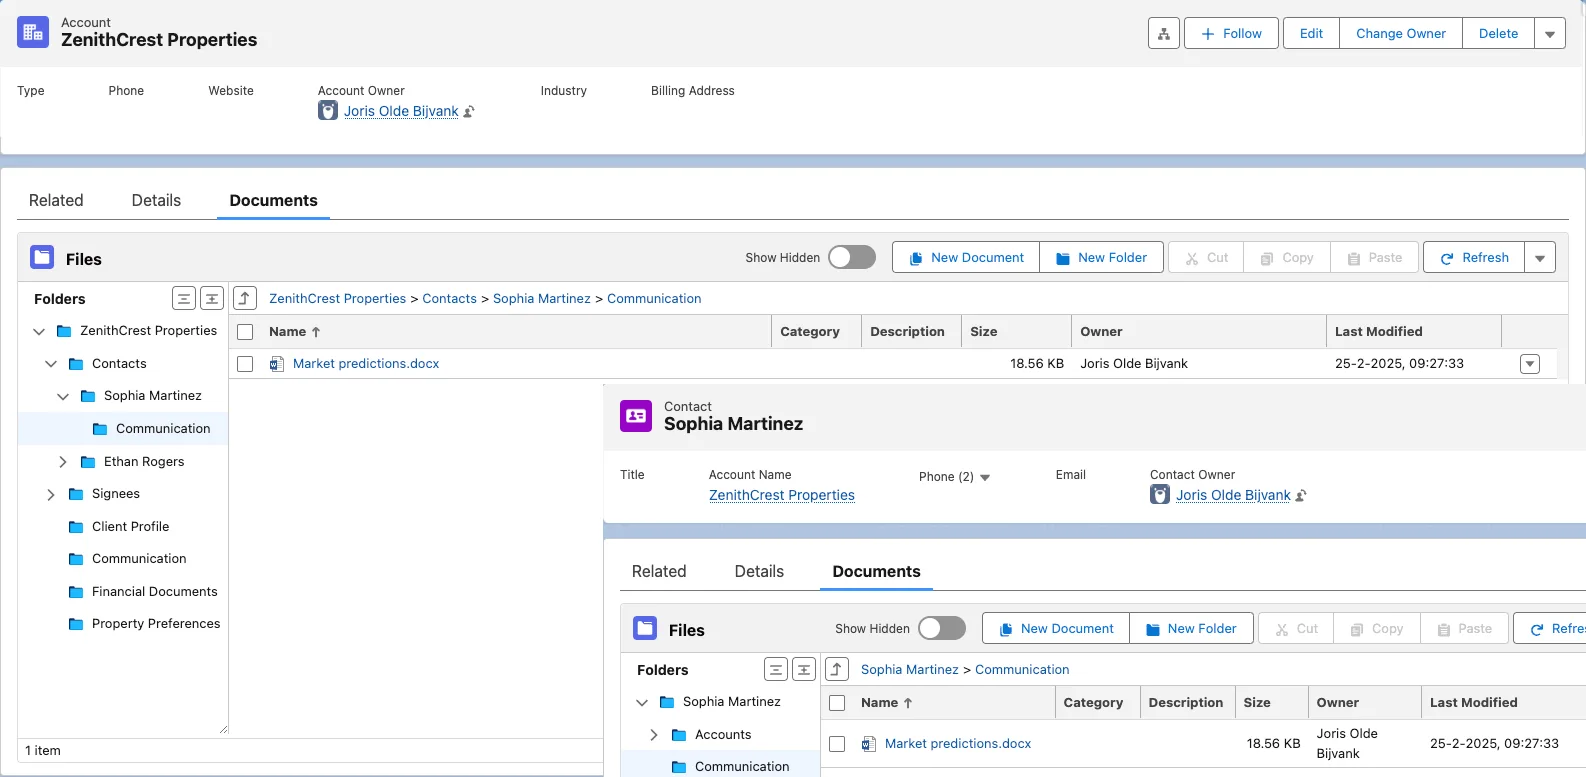Click the change owner icon beside Account Owner
Viewport: 1586px width, 777px height.
(469, 112)
